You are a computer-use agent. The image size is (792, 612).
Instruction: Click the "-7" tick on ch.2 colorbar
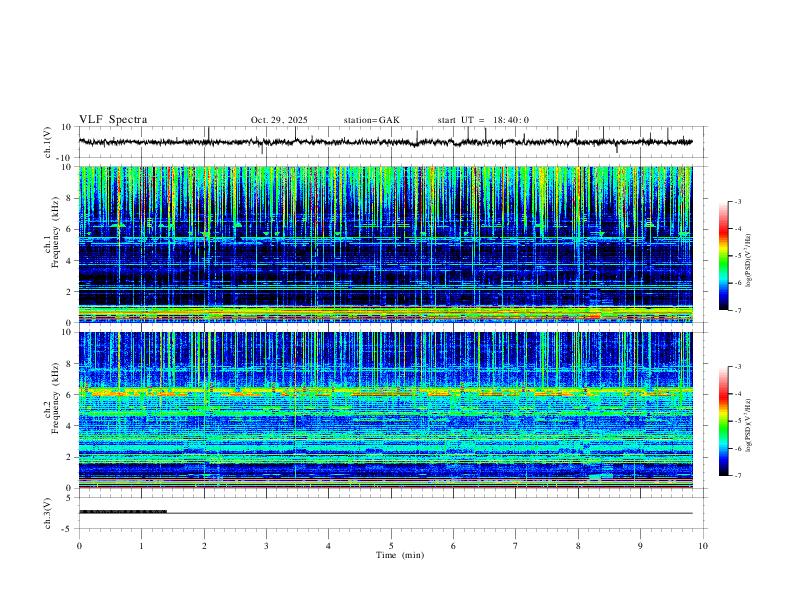(x=736, y=476)
